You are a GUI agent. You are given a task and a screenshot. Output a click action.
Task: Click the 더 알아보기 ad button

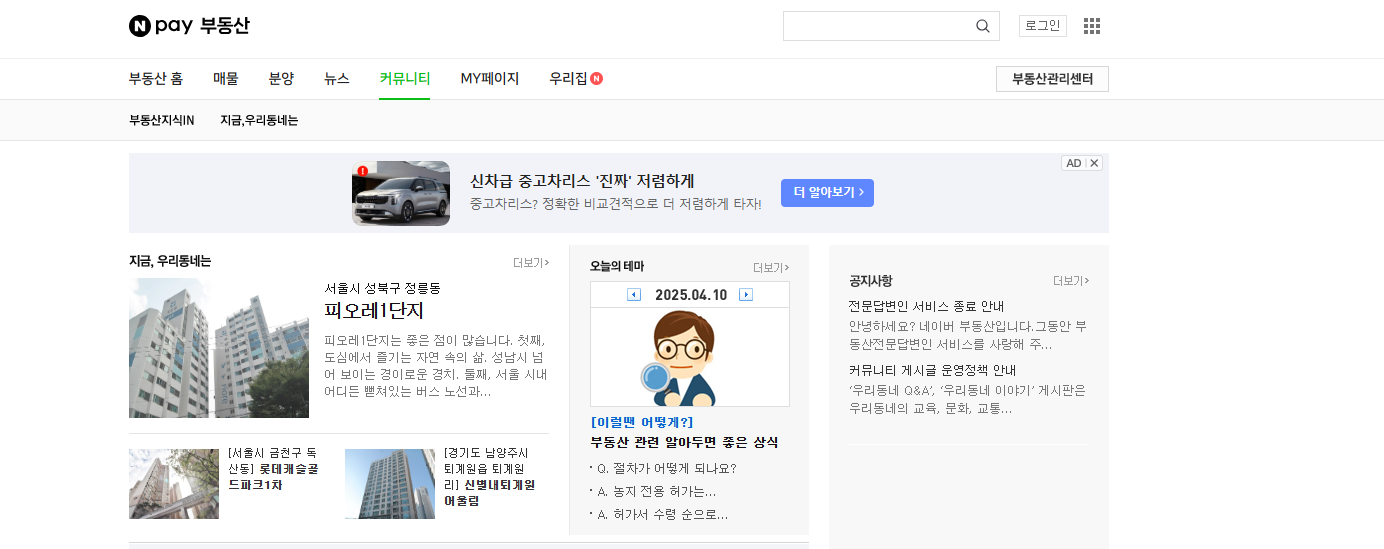[827, 193]
